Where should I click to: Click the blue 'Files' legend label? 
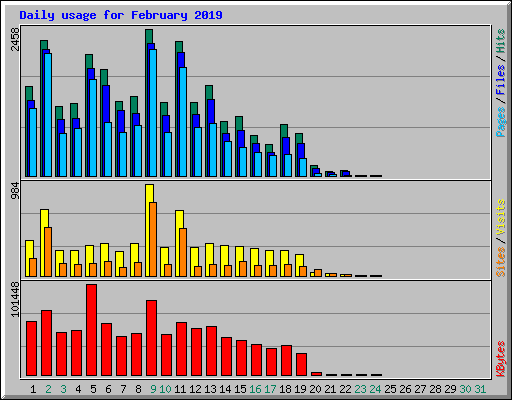click(x=501, y=80)
